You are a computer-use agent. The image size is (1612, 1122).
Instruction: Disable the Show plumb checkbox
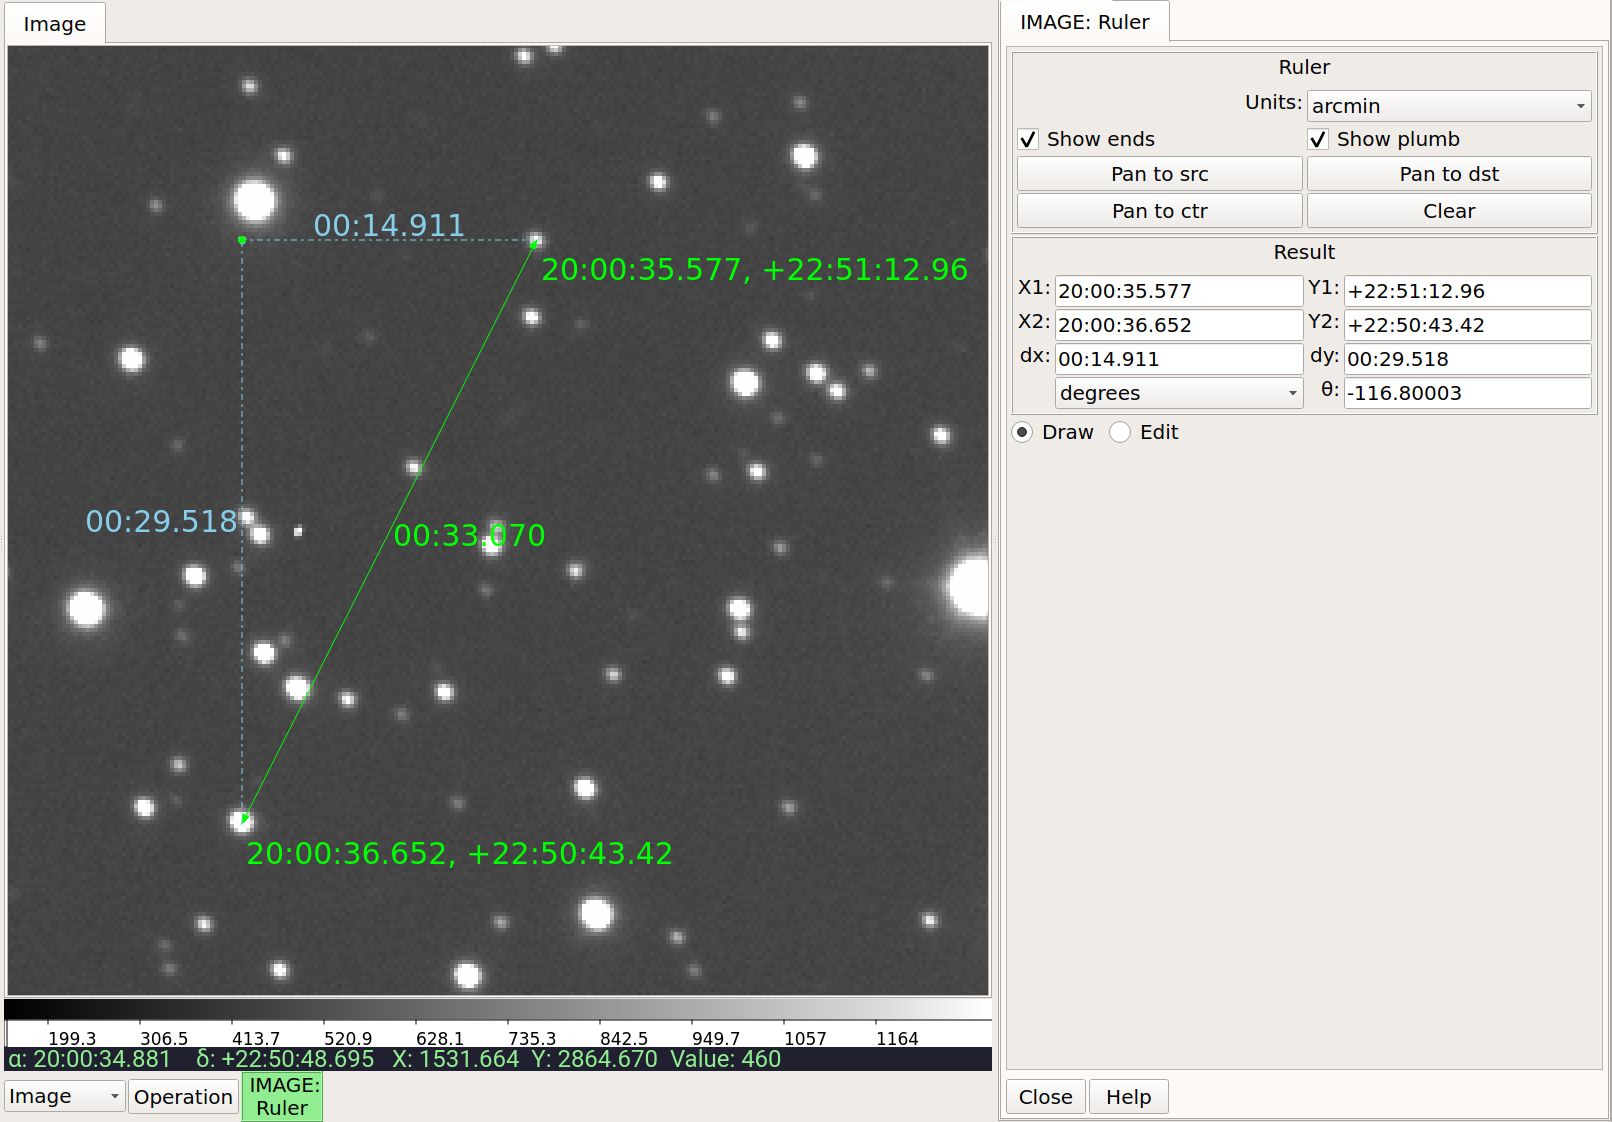coord(1318,139)
